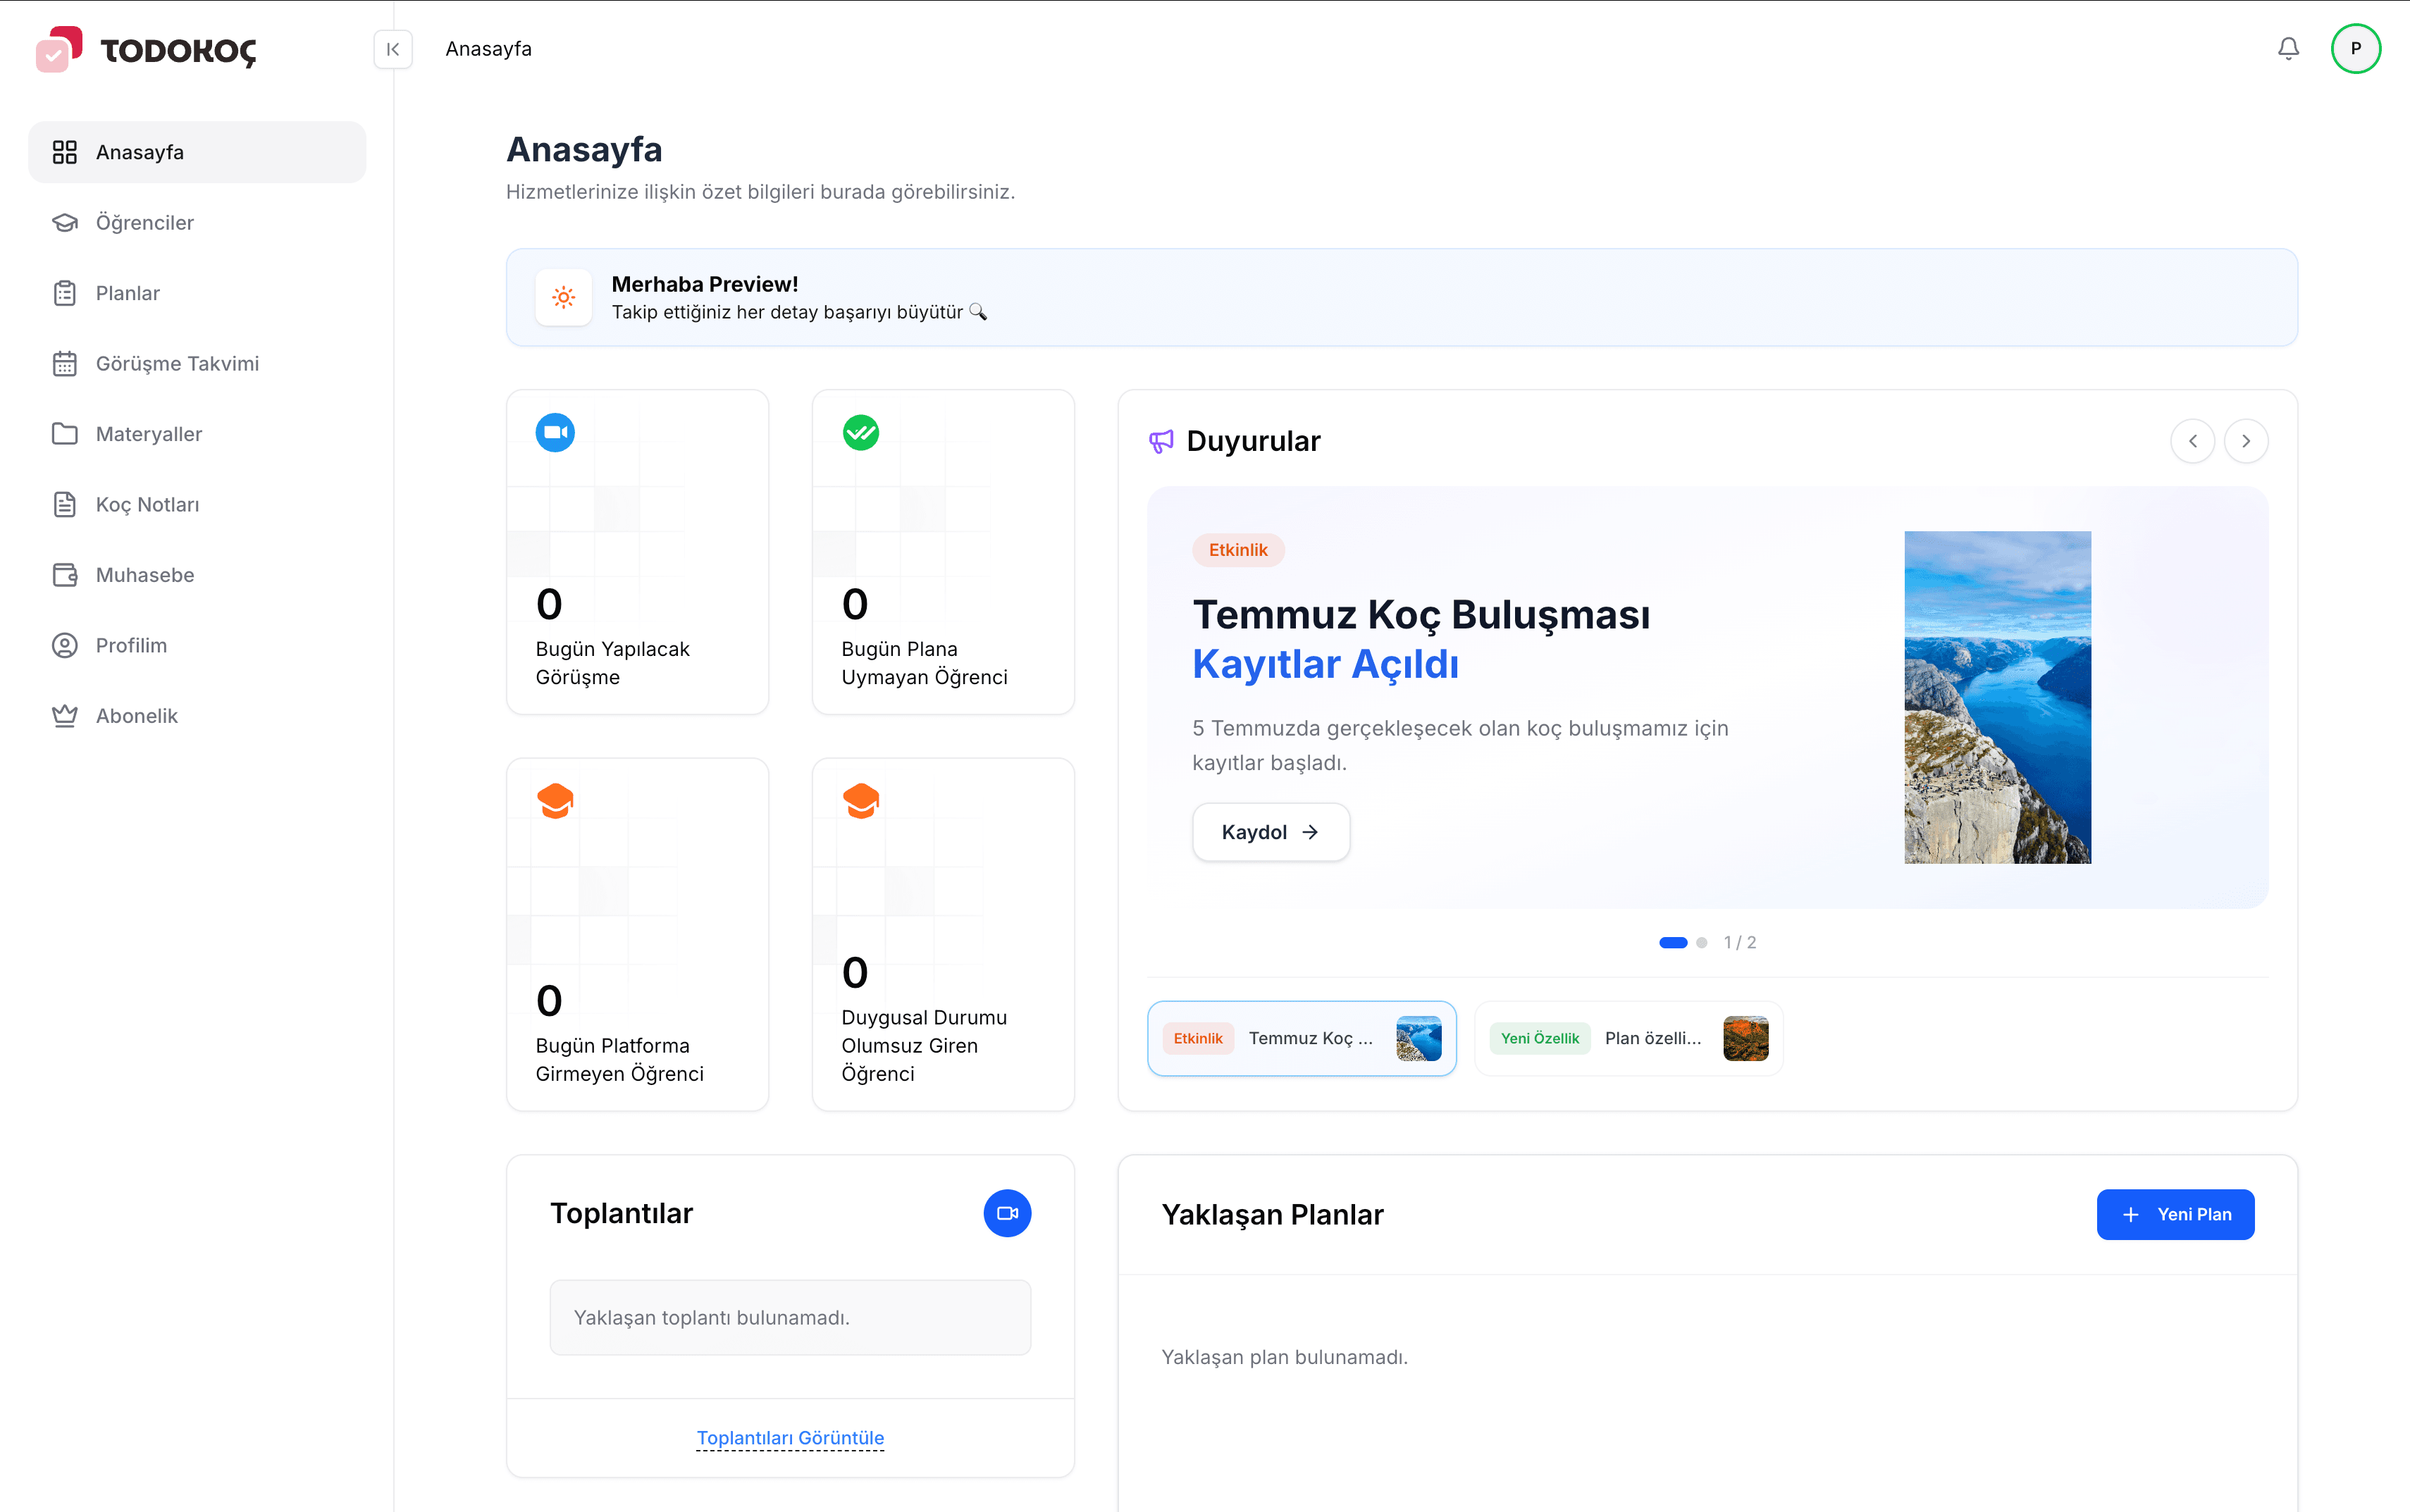Viewport: 2410px width, 1512px height.
Task: Click the Koç Notları document icon
Action: pyautogui.click(x=65, y=504)
